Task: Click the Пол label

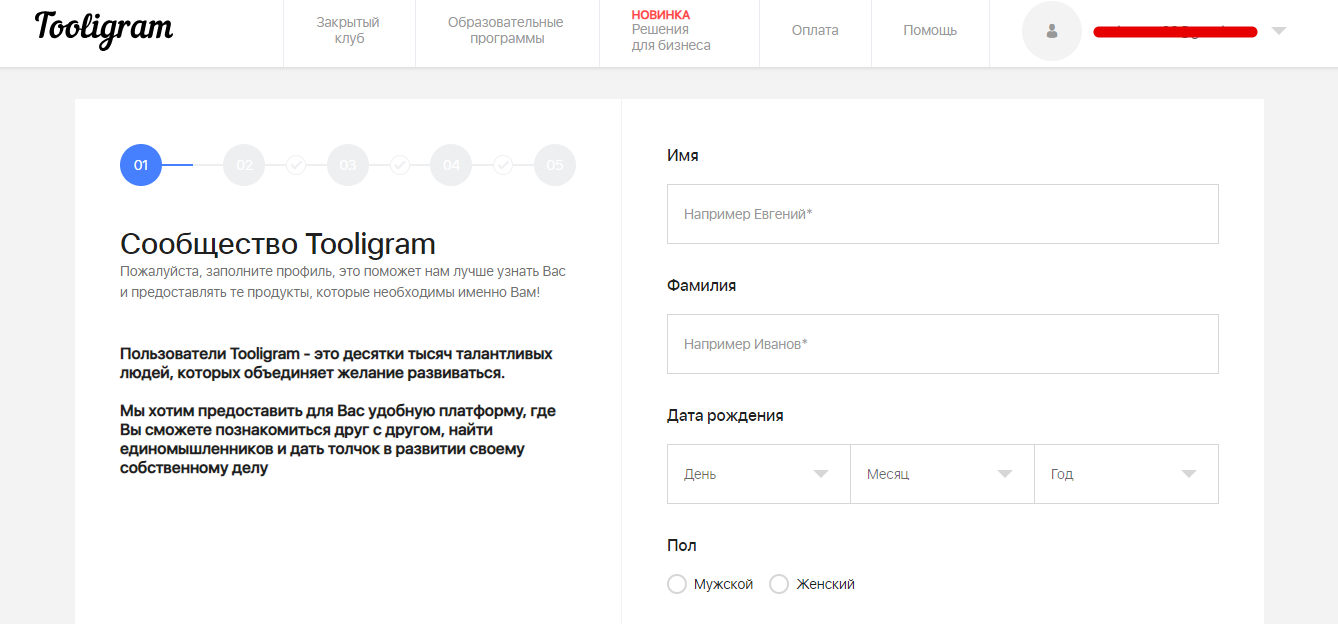Action: (x=682, y=545)
